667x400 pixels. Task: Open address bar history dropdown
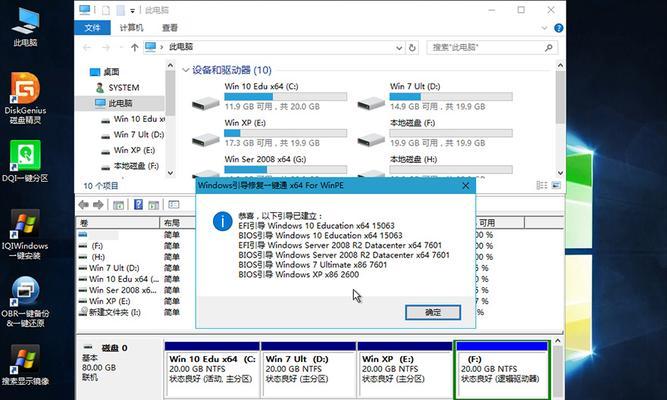click(399, 48)
